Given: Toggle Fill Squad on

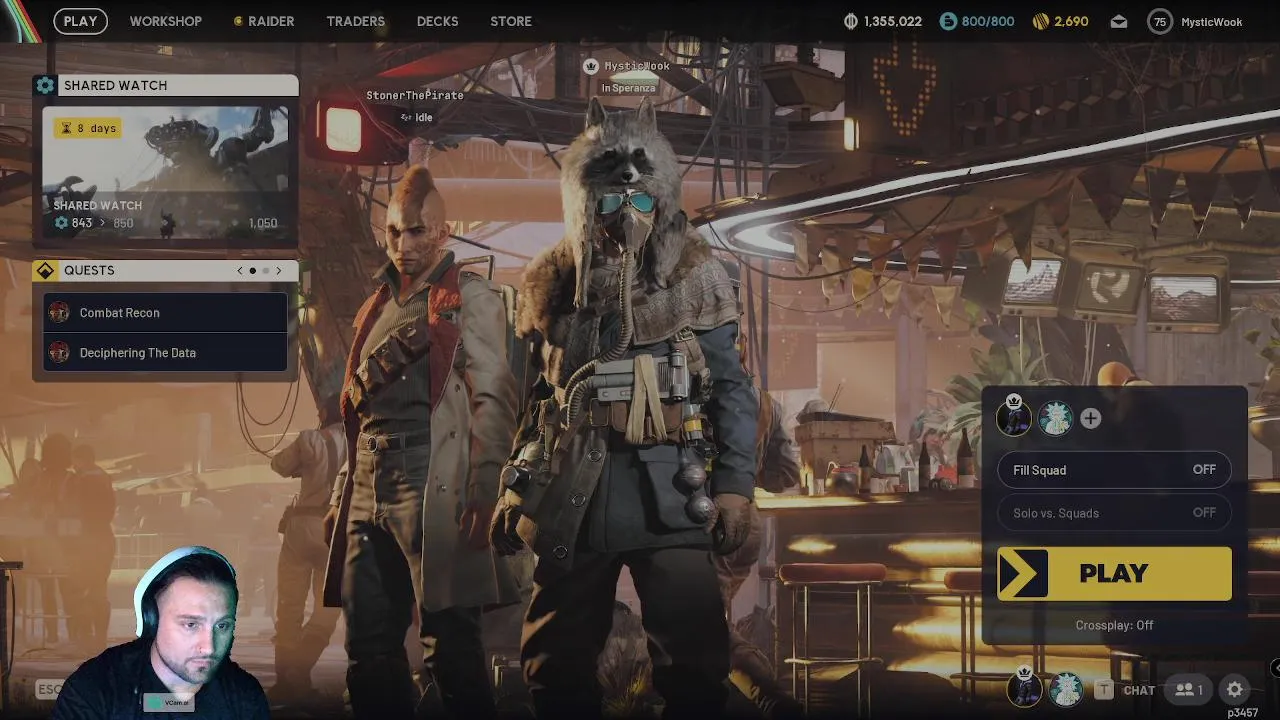Looking at the screenshot, I should pyautogui.click(x=1114, y=470).
